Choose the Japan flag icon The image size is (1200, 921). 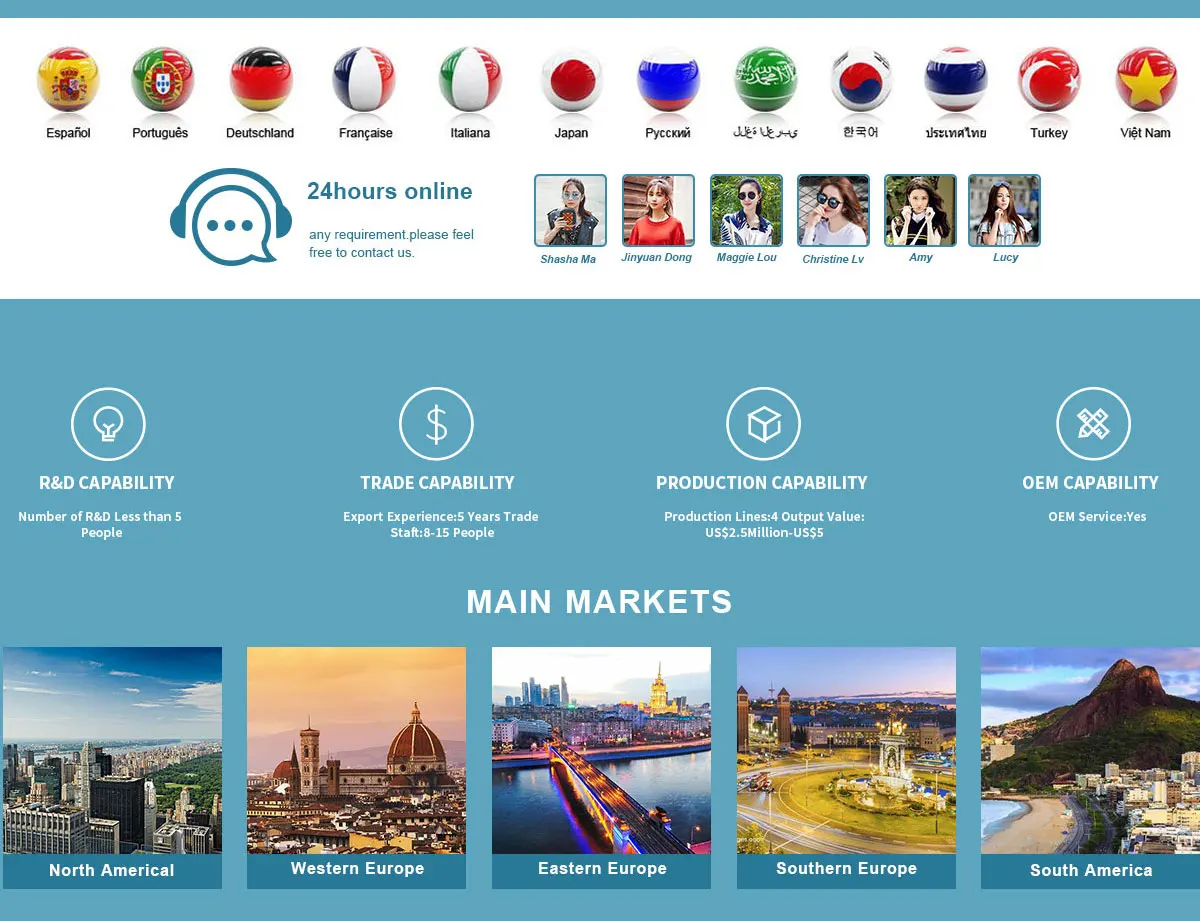572,80
